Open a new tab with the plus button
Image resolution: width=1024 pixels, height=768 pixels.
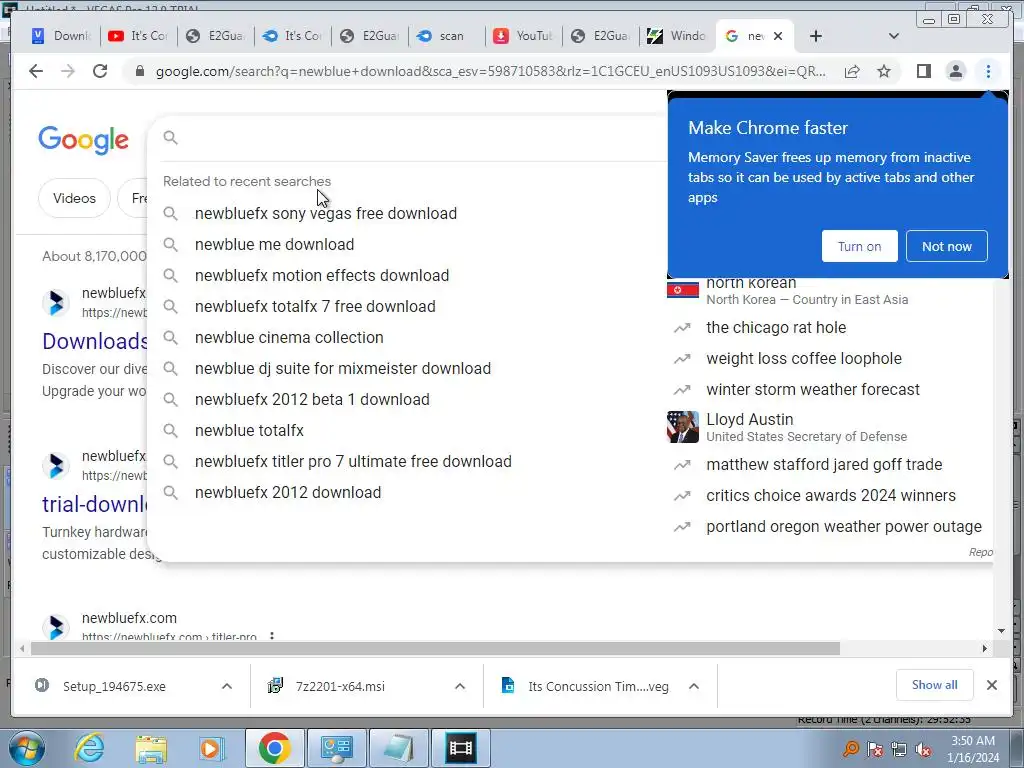tap(816, 36)
